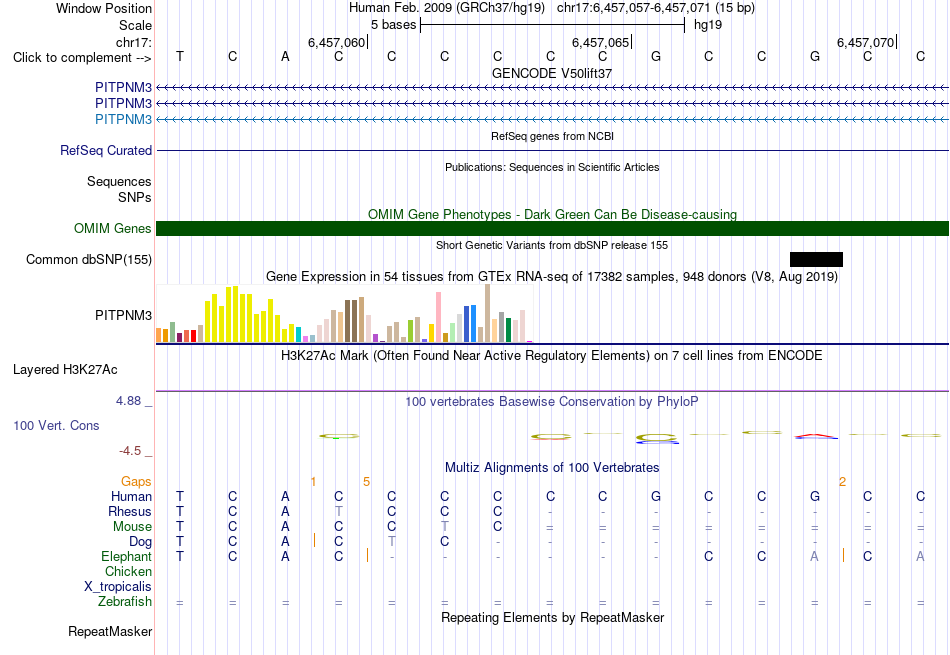This screenshot has width=950, height=655.
Task: Click the red PhyloP conservation peak
Action: 816,435
